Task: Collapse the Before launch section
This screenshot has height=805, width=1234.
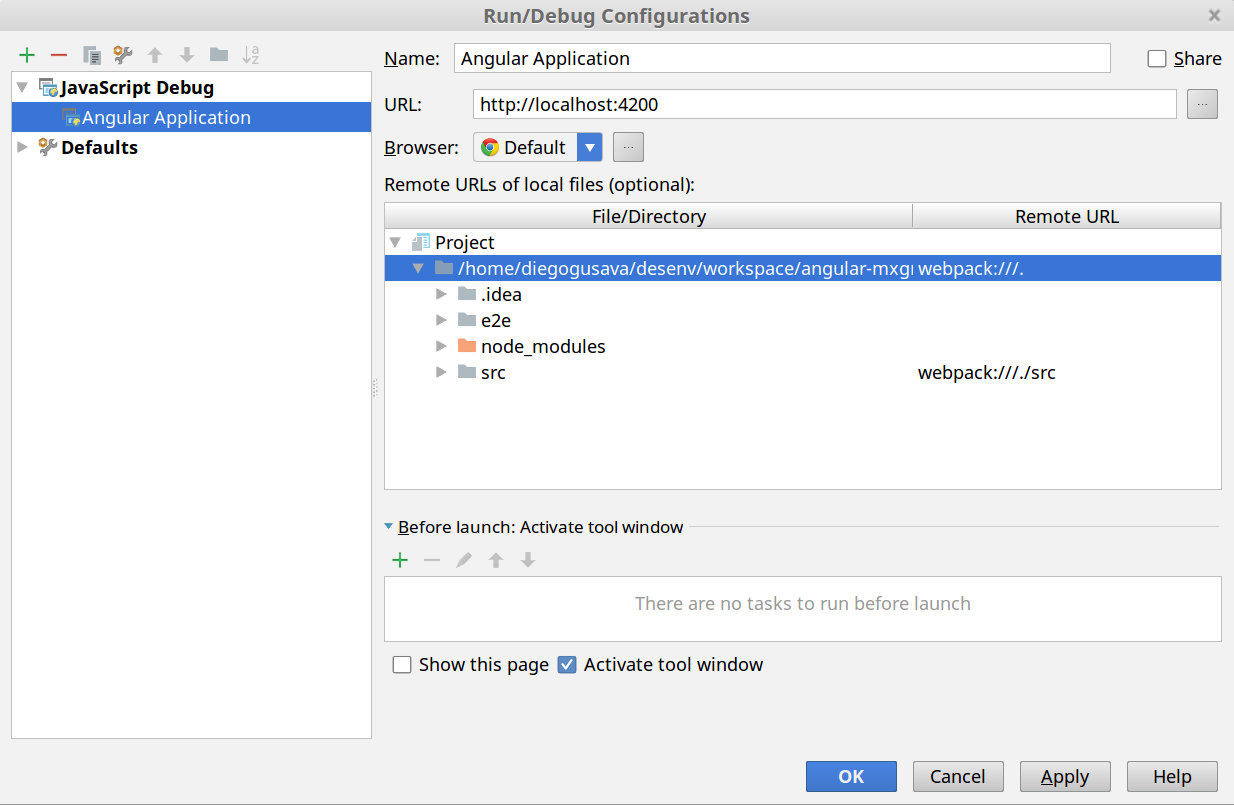Action: point(389,527)
